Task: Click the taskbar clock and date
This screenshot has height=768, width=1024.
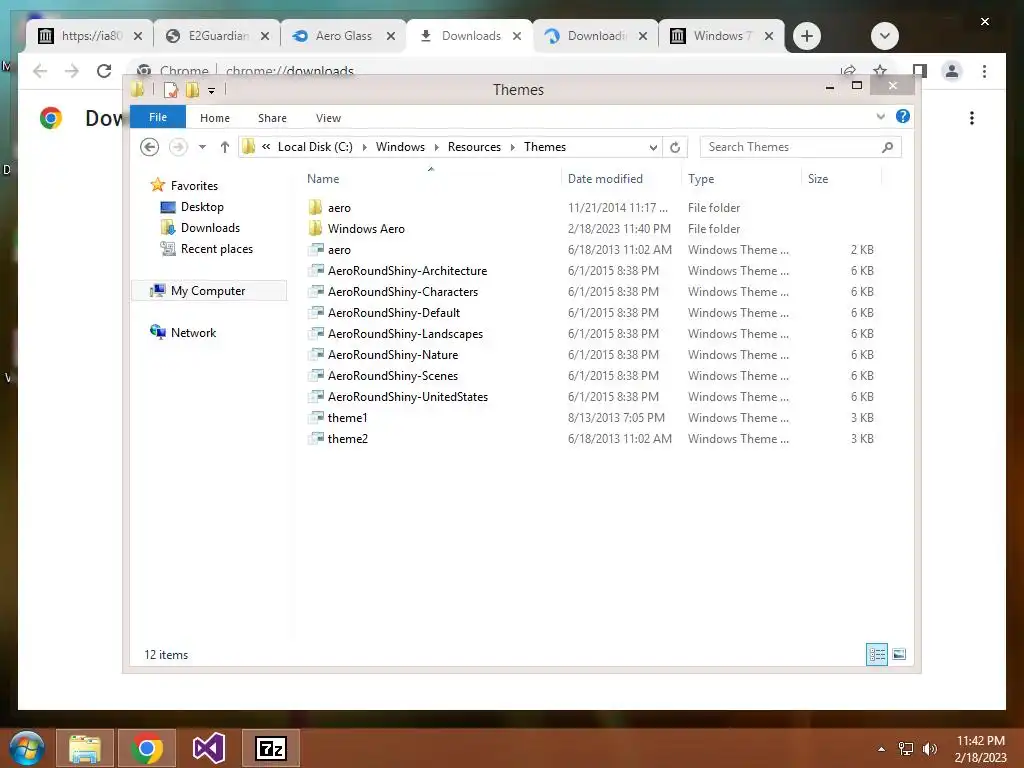Action: click(x=980, y=749)
